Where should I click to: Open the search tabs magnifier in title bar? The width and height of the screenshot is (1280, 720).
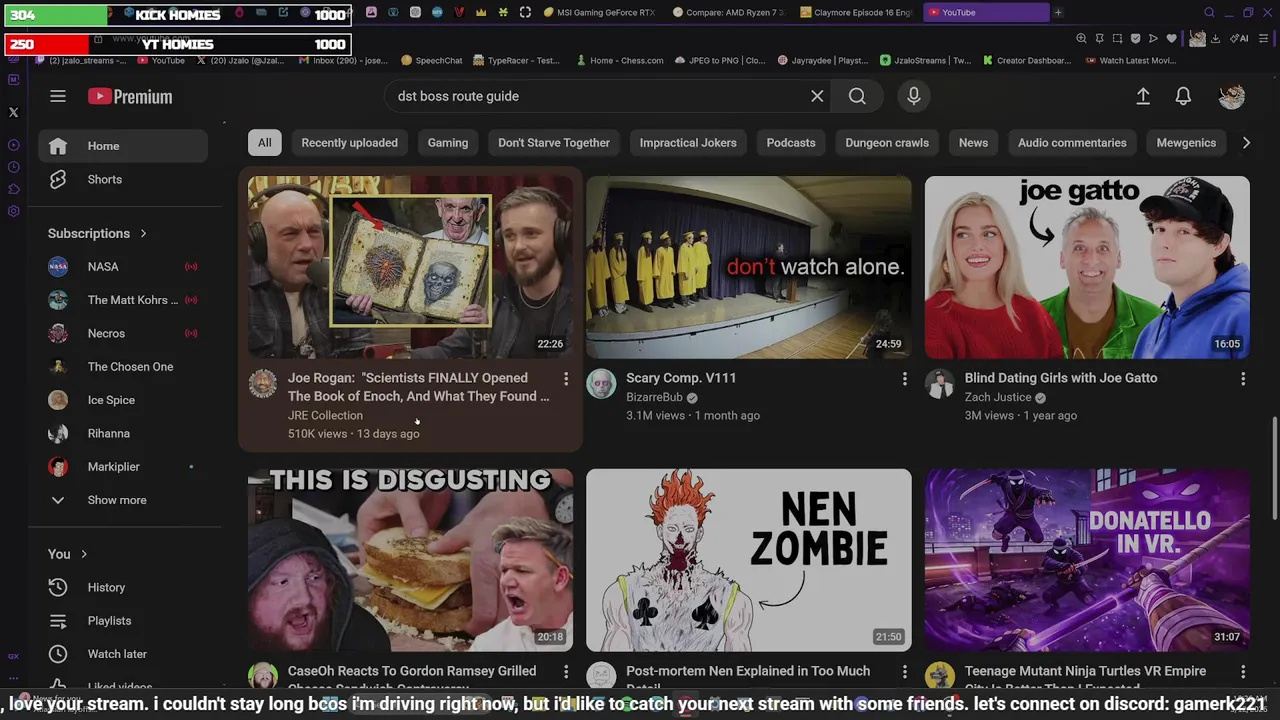click(1209, 12)
